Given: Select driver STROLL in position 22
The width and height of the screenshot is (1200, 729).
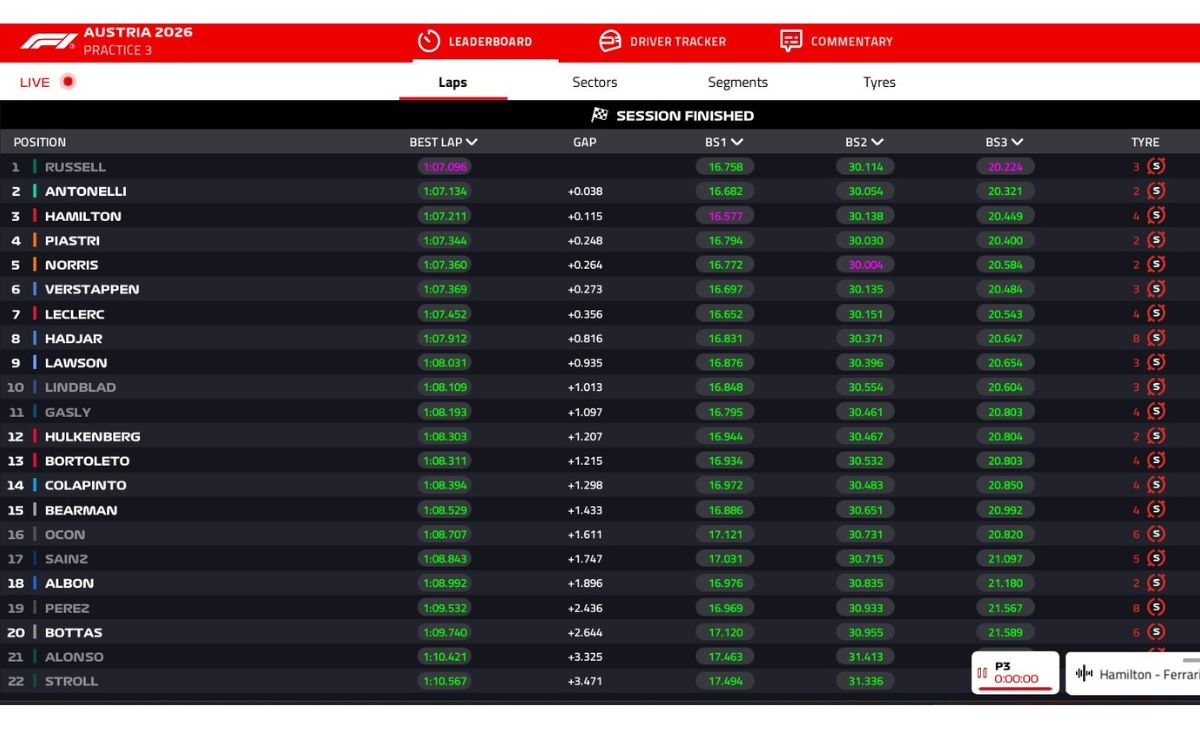Looking at the screenshot, I should click(x=71, y=681).
